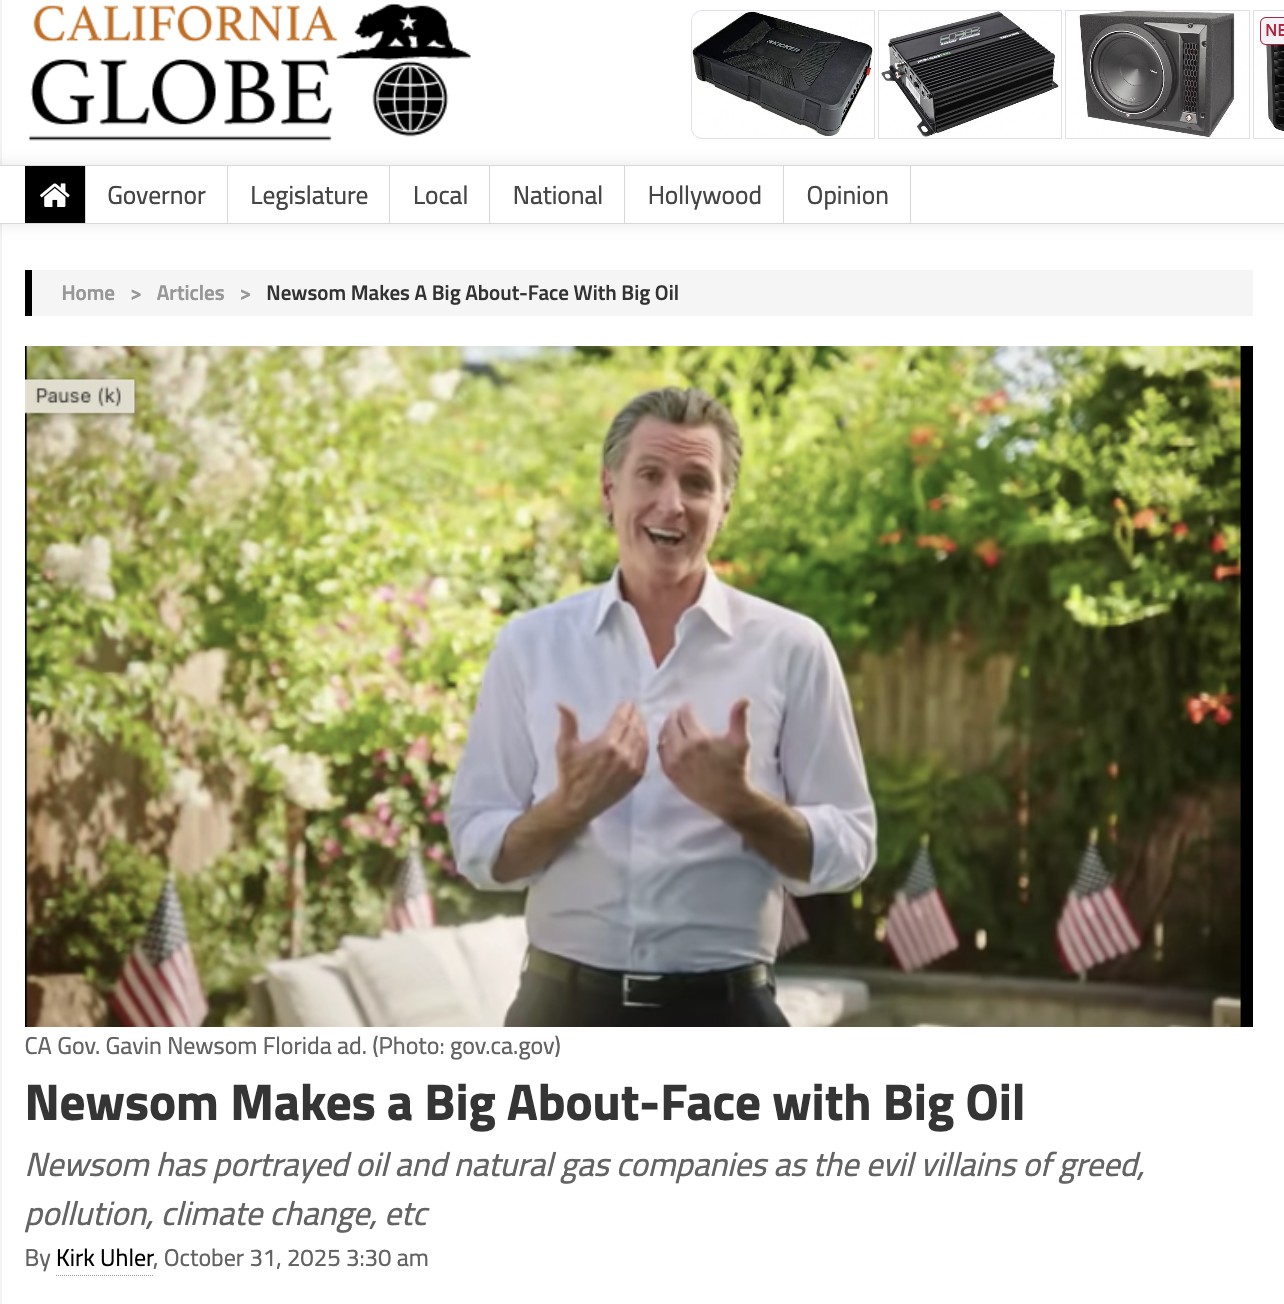The width and height of the screenshot is (1284, 1304).
Task: Open the subwoofer enclosure ad image
Action: 1157,74
